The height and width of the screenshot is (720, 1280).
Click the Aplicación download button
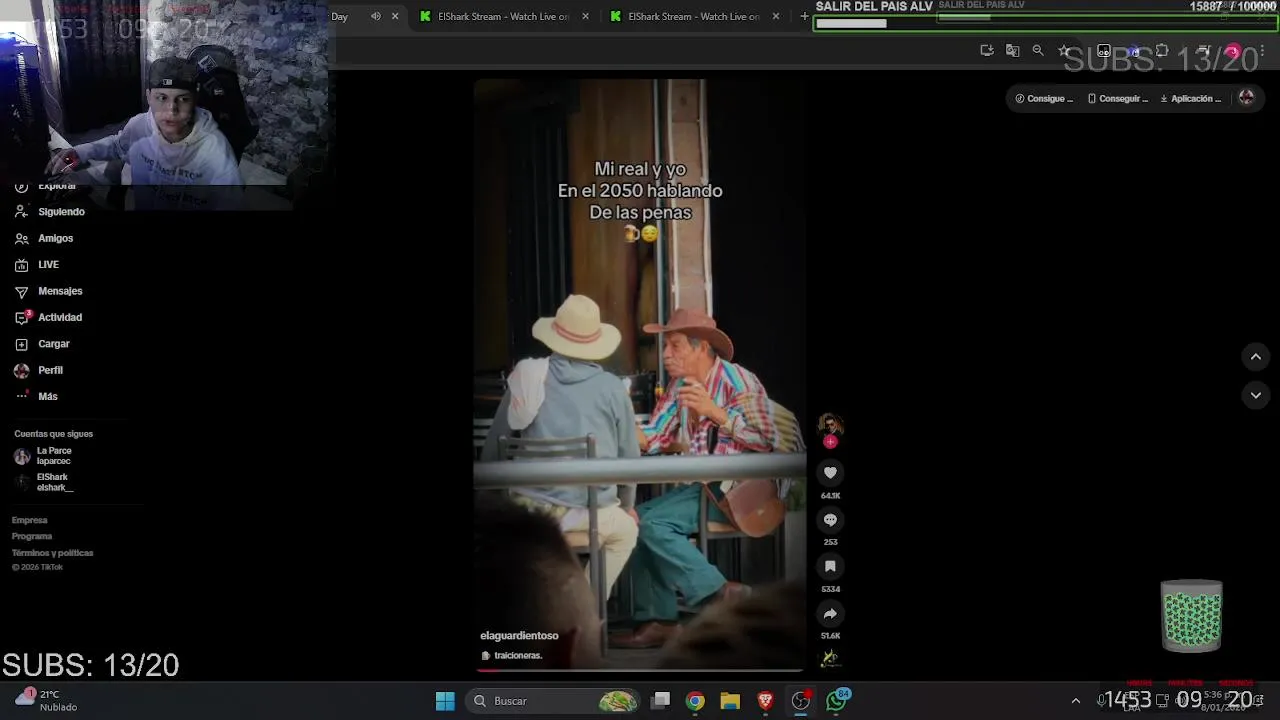tap(1191, 99)
